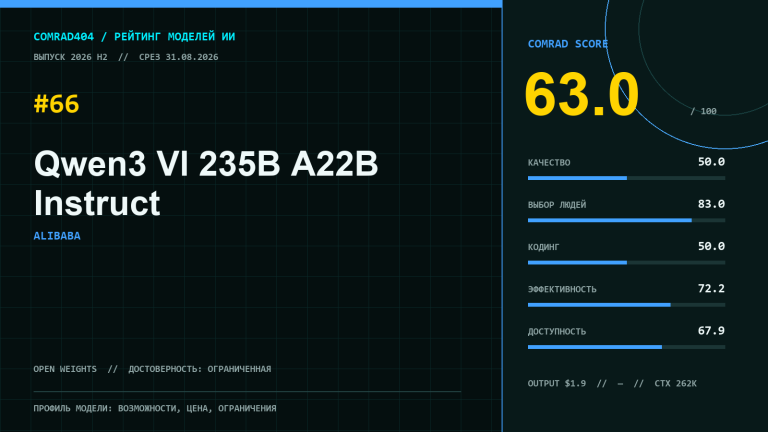The height and width of the screenshot is (432, 768).
Task: Click the ВЫБОР ЛЮДЕЙ metric label
Action: [557, 205]
